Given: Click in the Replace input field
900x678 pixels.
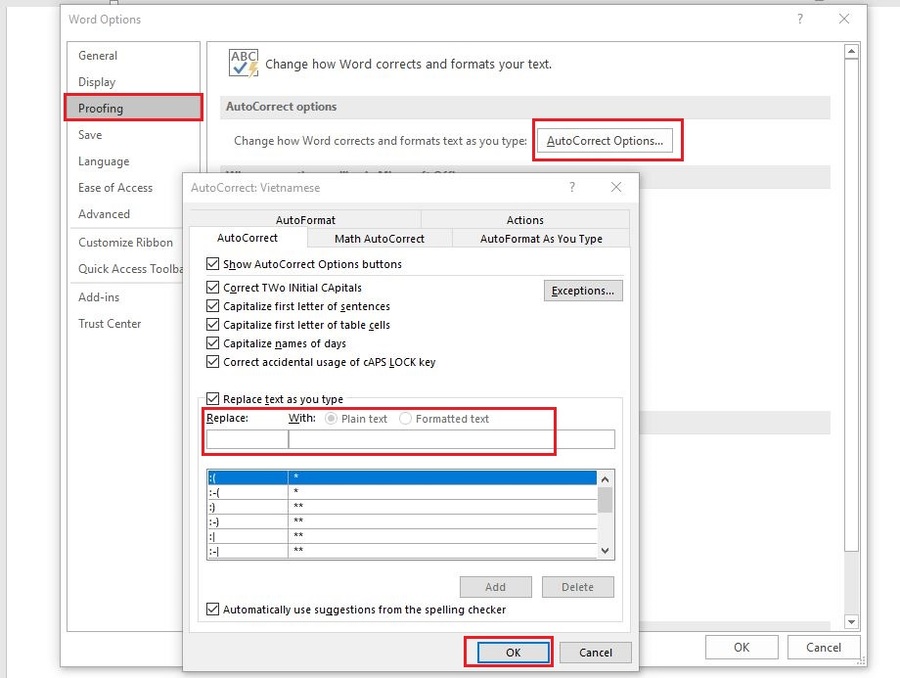Looking at the screenshot, I should pos(247,439).
